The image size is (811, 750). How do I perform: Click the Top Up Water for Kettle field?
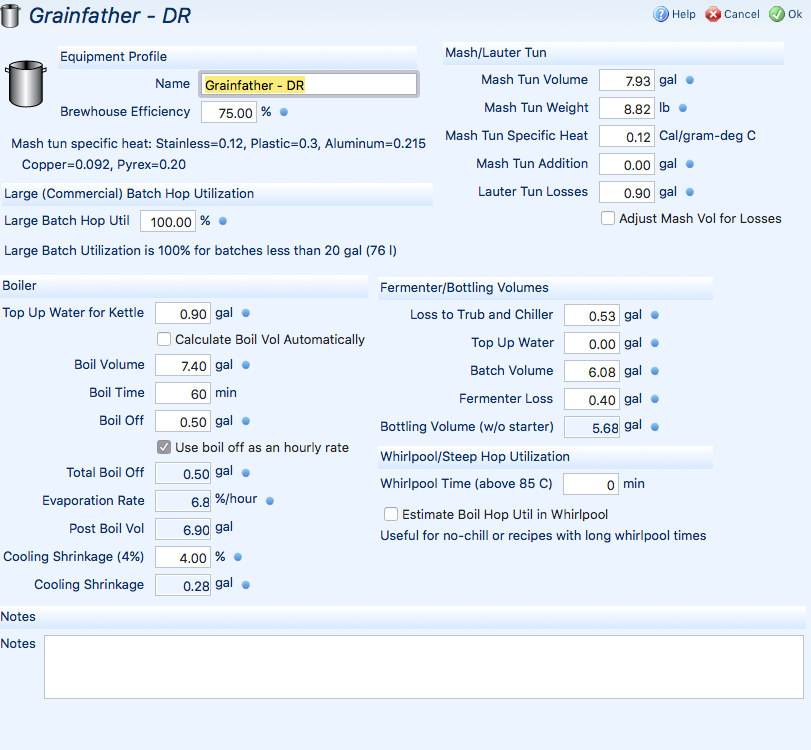(x=183, y=313)
